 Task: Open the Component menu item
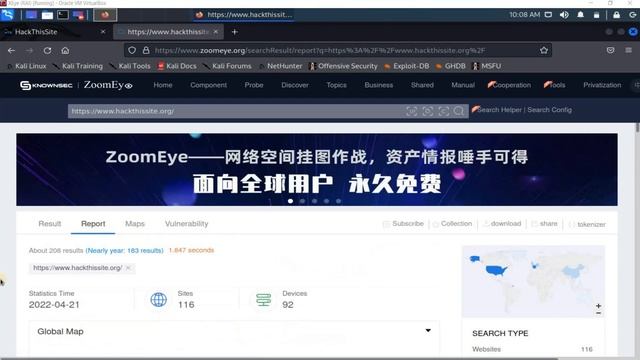[x=209, y=85]
